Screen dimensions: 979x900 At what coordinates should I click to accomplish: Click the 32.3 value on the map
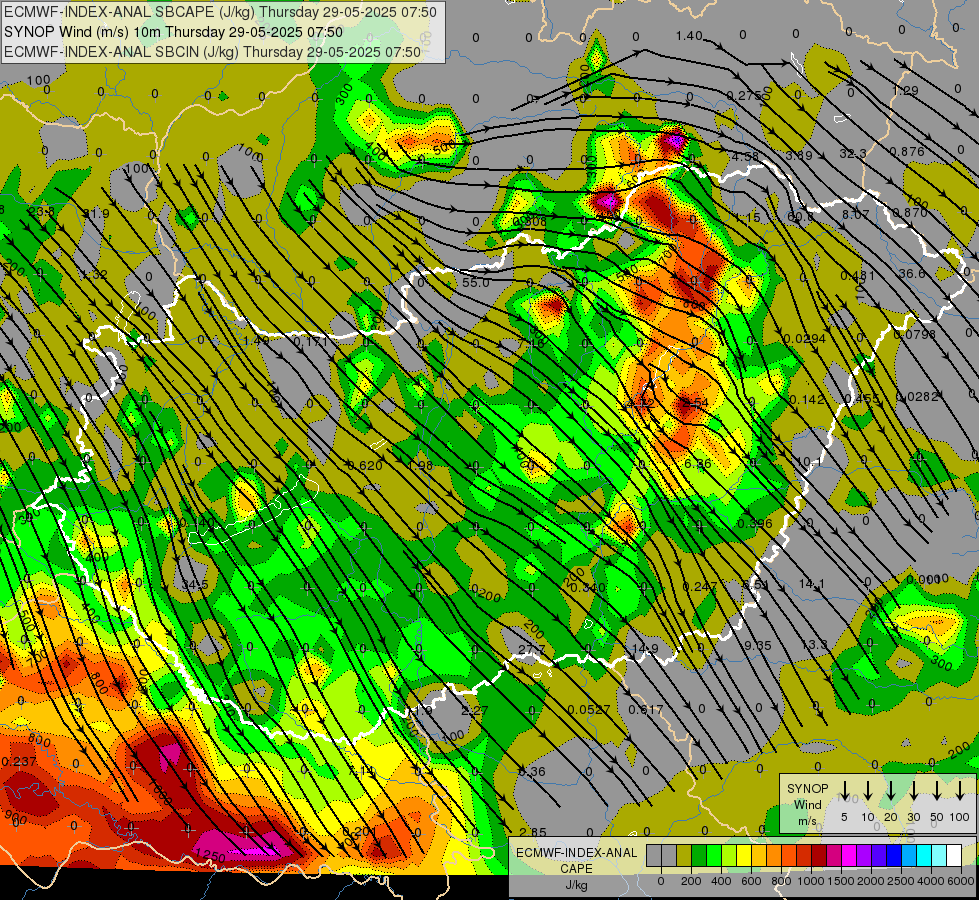pos(853,154)
